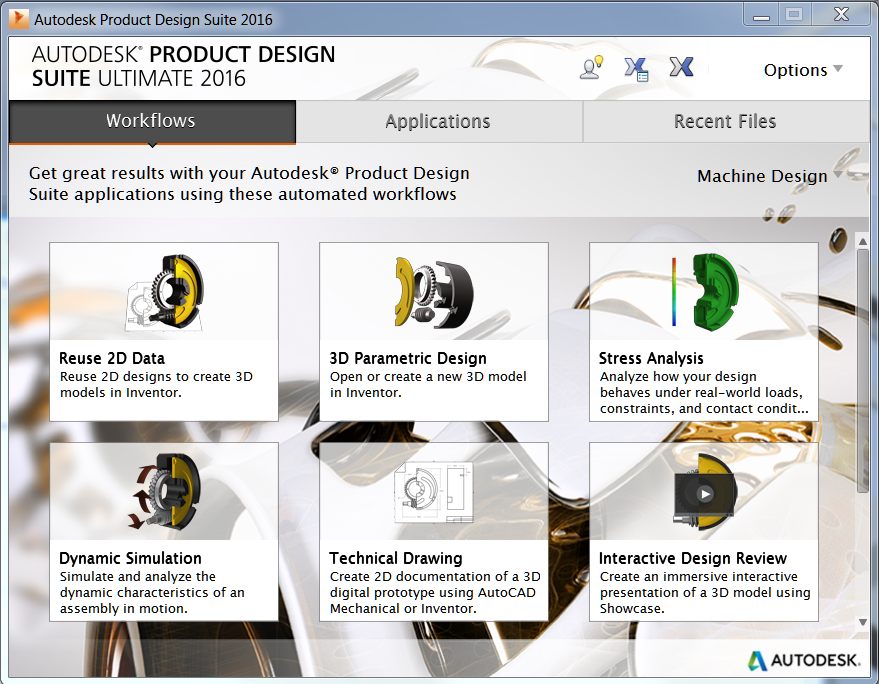
Task: Open the Technical Drawing blueprint icon
Action: click(x=433, y=490)
